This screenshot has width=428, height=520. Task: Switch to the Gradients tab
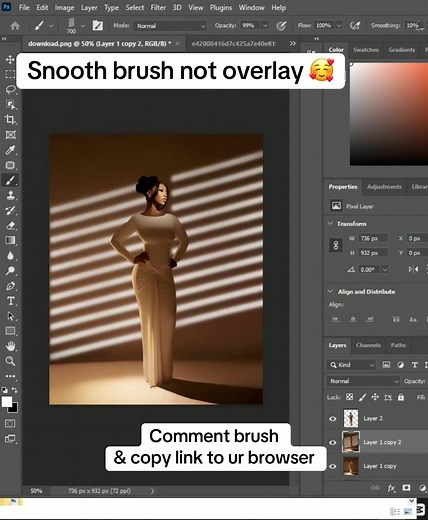(402, 50)
